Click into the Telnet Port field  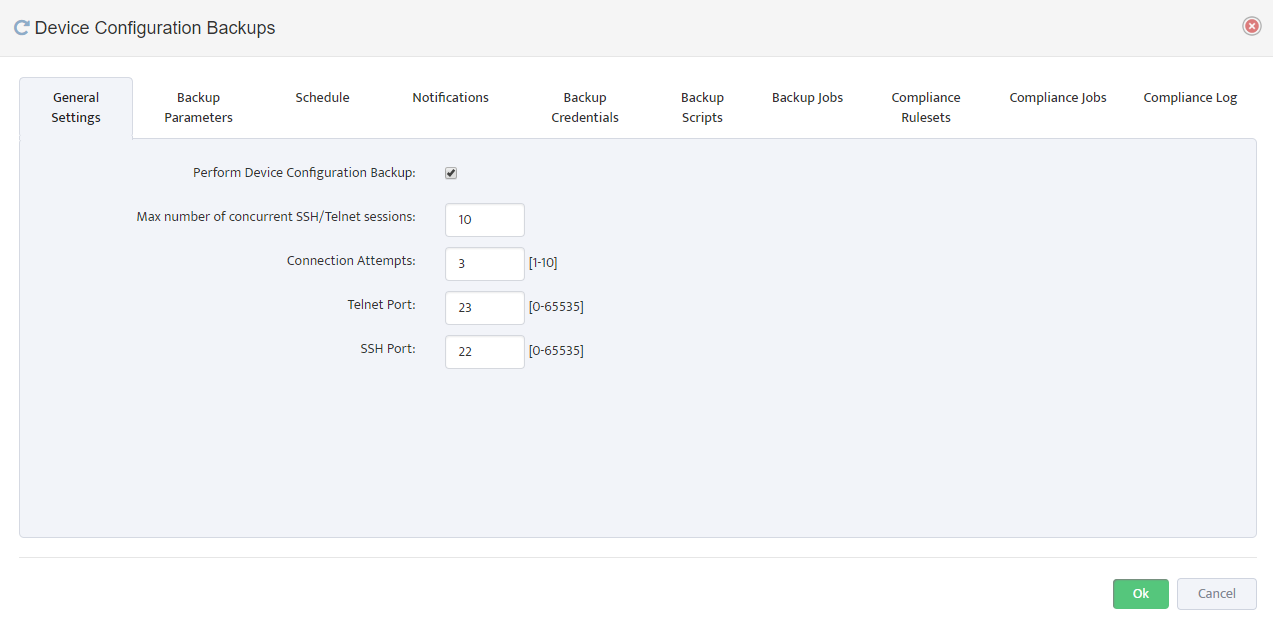click(x=485, y=308)
